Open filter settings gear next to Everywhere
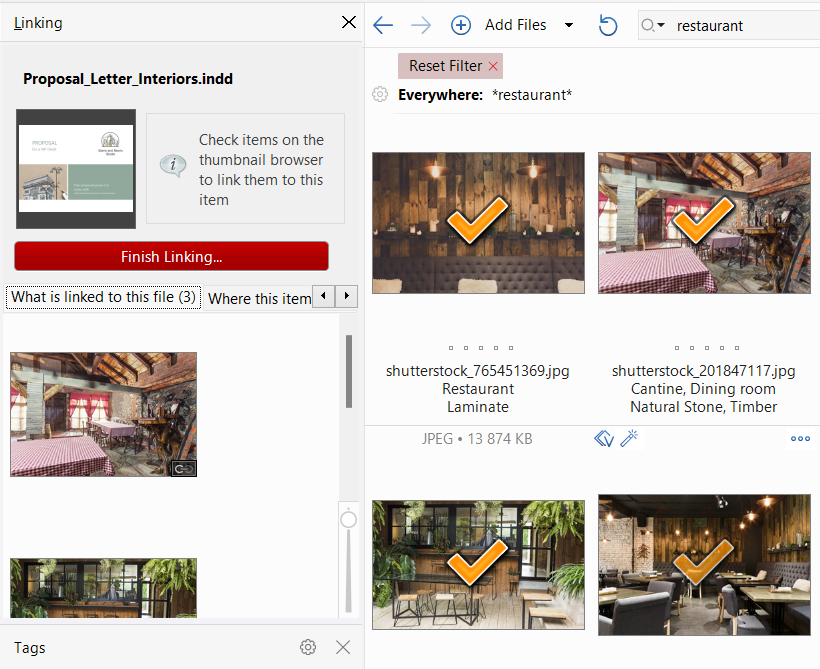820x669 pixels. coord(380,95)
